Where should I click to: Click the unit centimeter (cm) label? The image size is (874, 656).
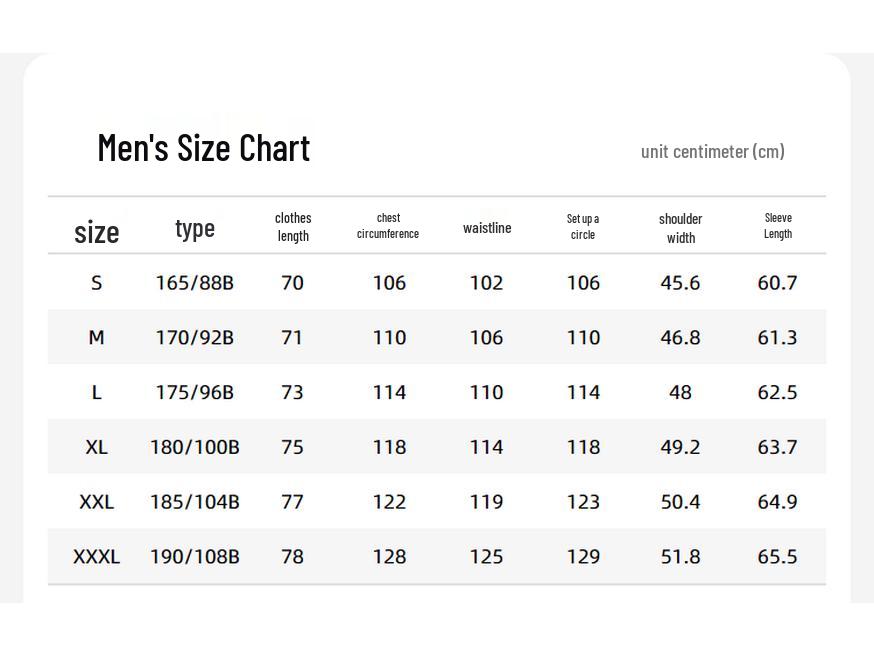tap(712, 151)
